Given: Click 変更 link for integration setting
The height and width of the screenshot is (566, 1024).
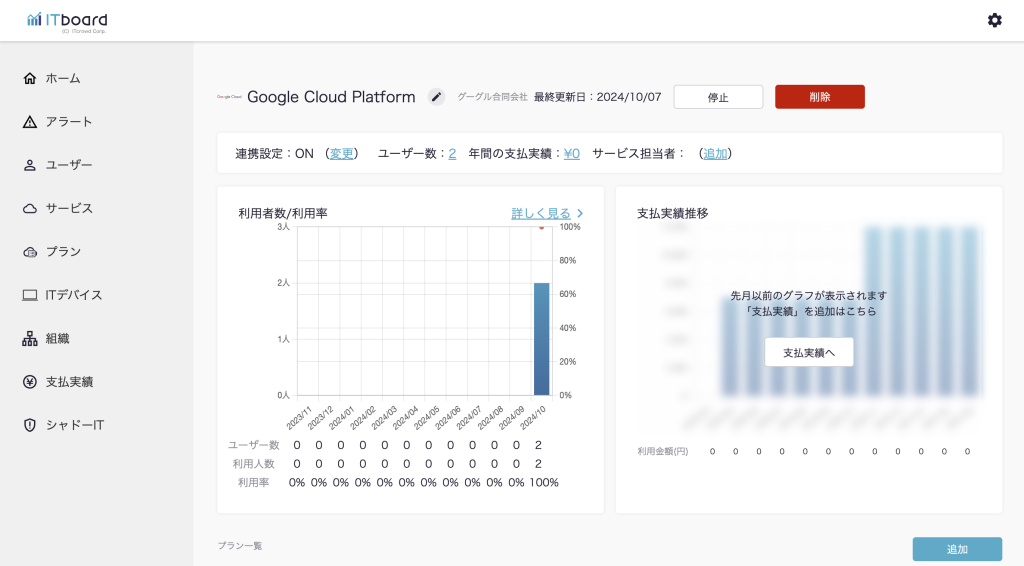Looking at the screenshot, I should (x=342, y=153).
